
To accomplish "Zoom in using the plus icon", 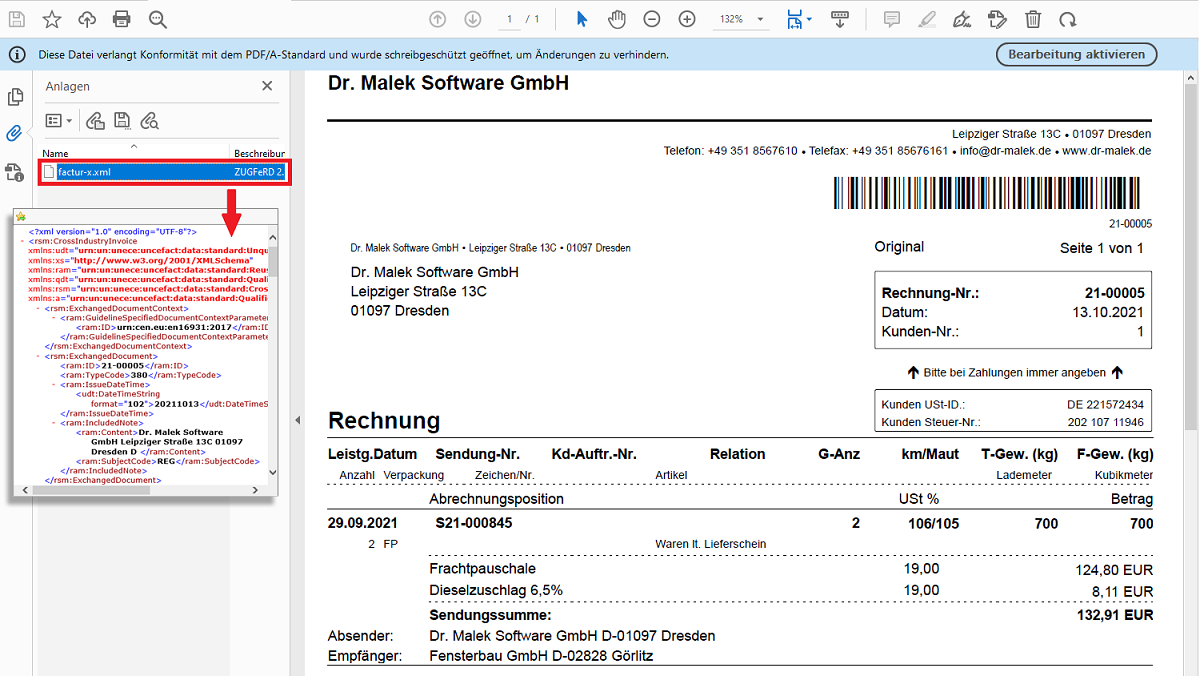I will pyautogui.click(x=686, y=18).
